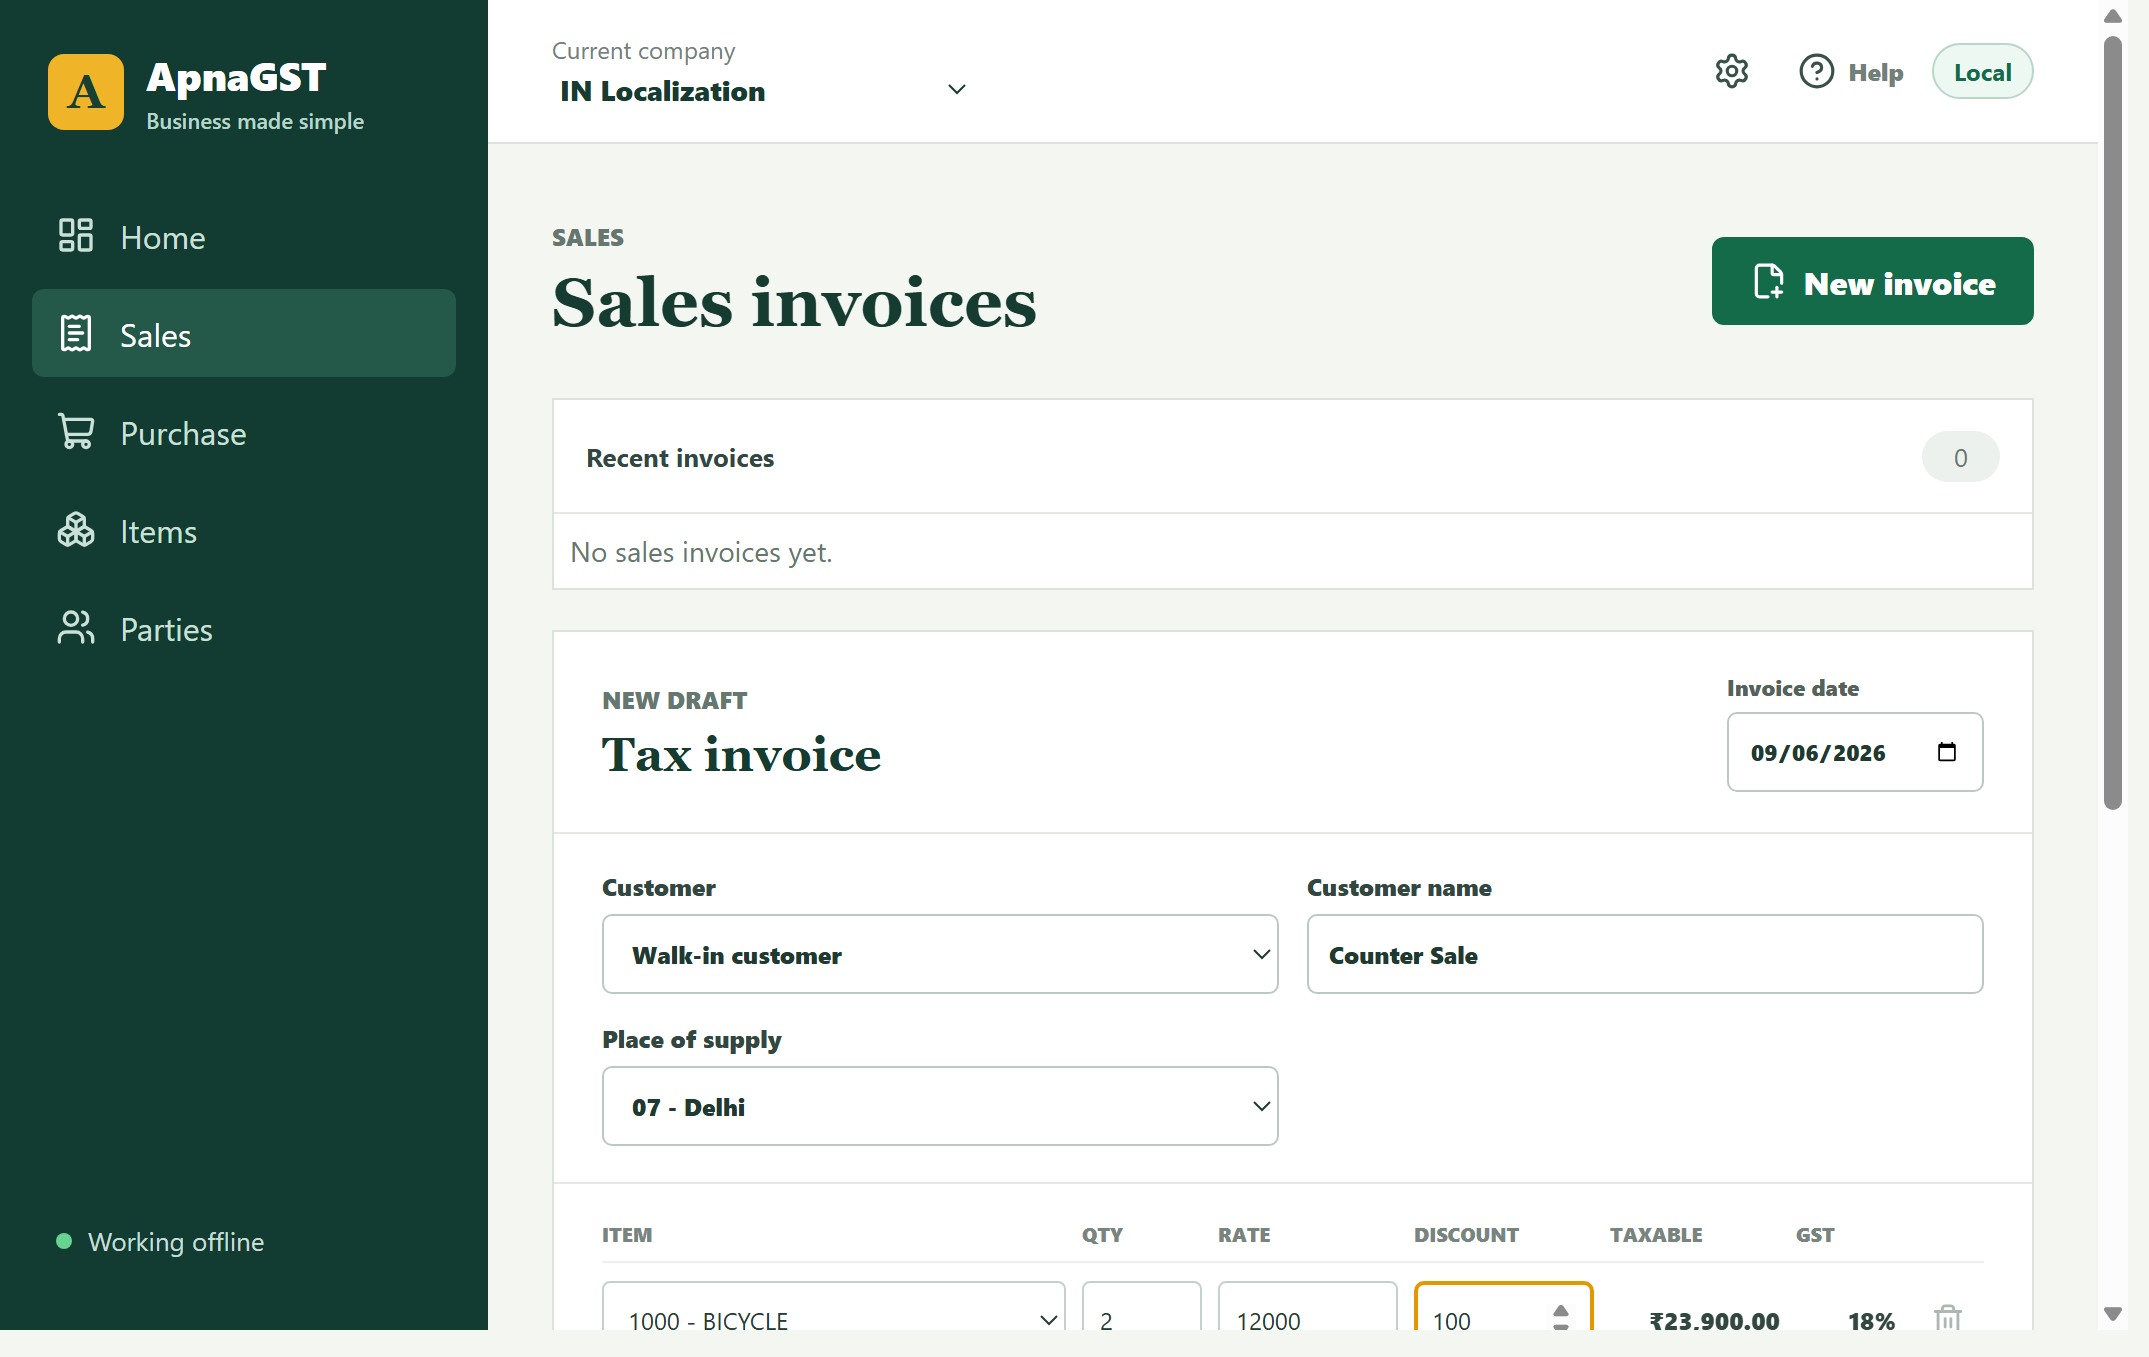The image size is (2149, 1357).
Task: Click the Tax invoice heading
Action: point(741,754)
